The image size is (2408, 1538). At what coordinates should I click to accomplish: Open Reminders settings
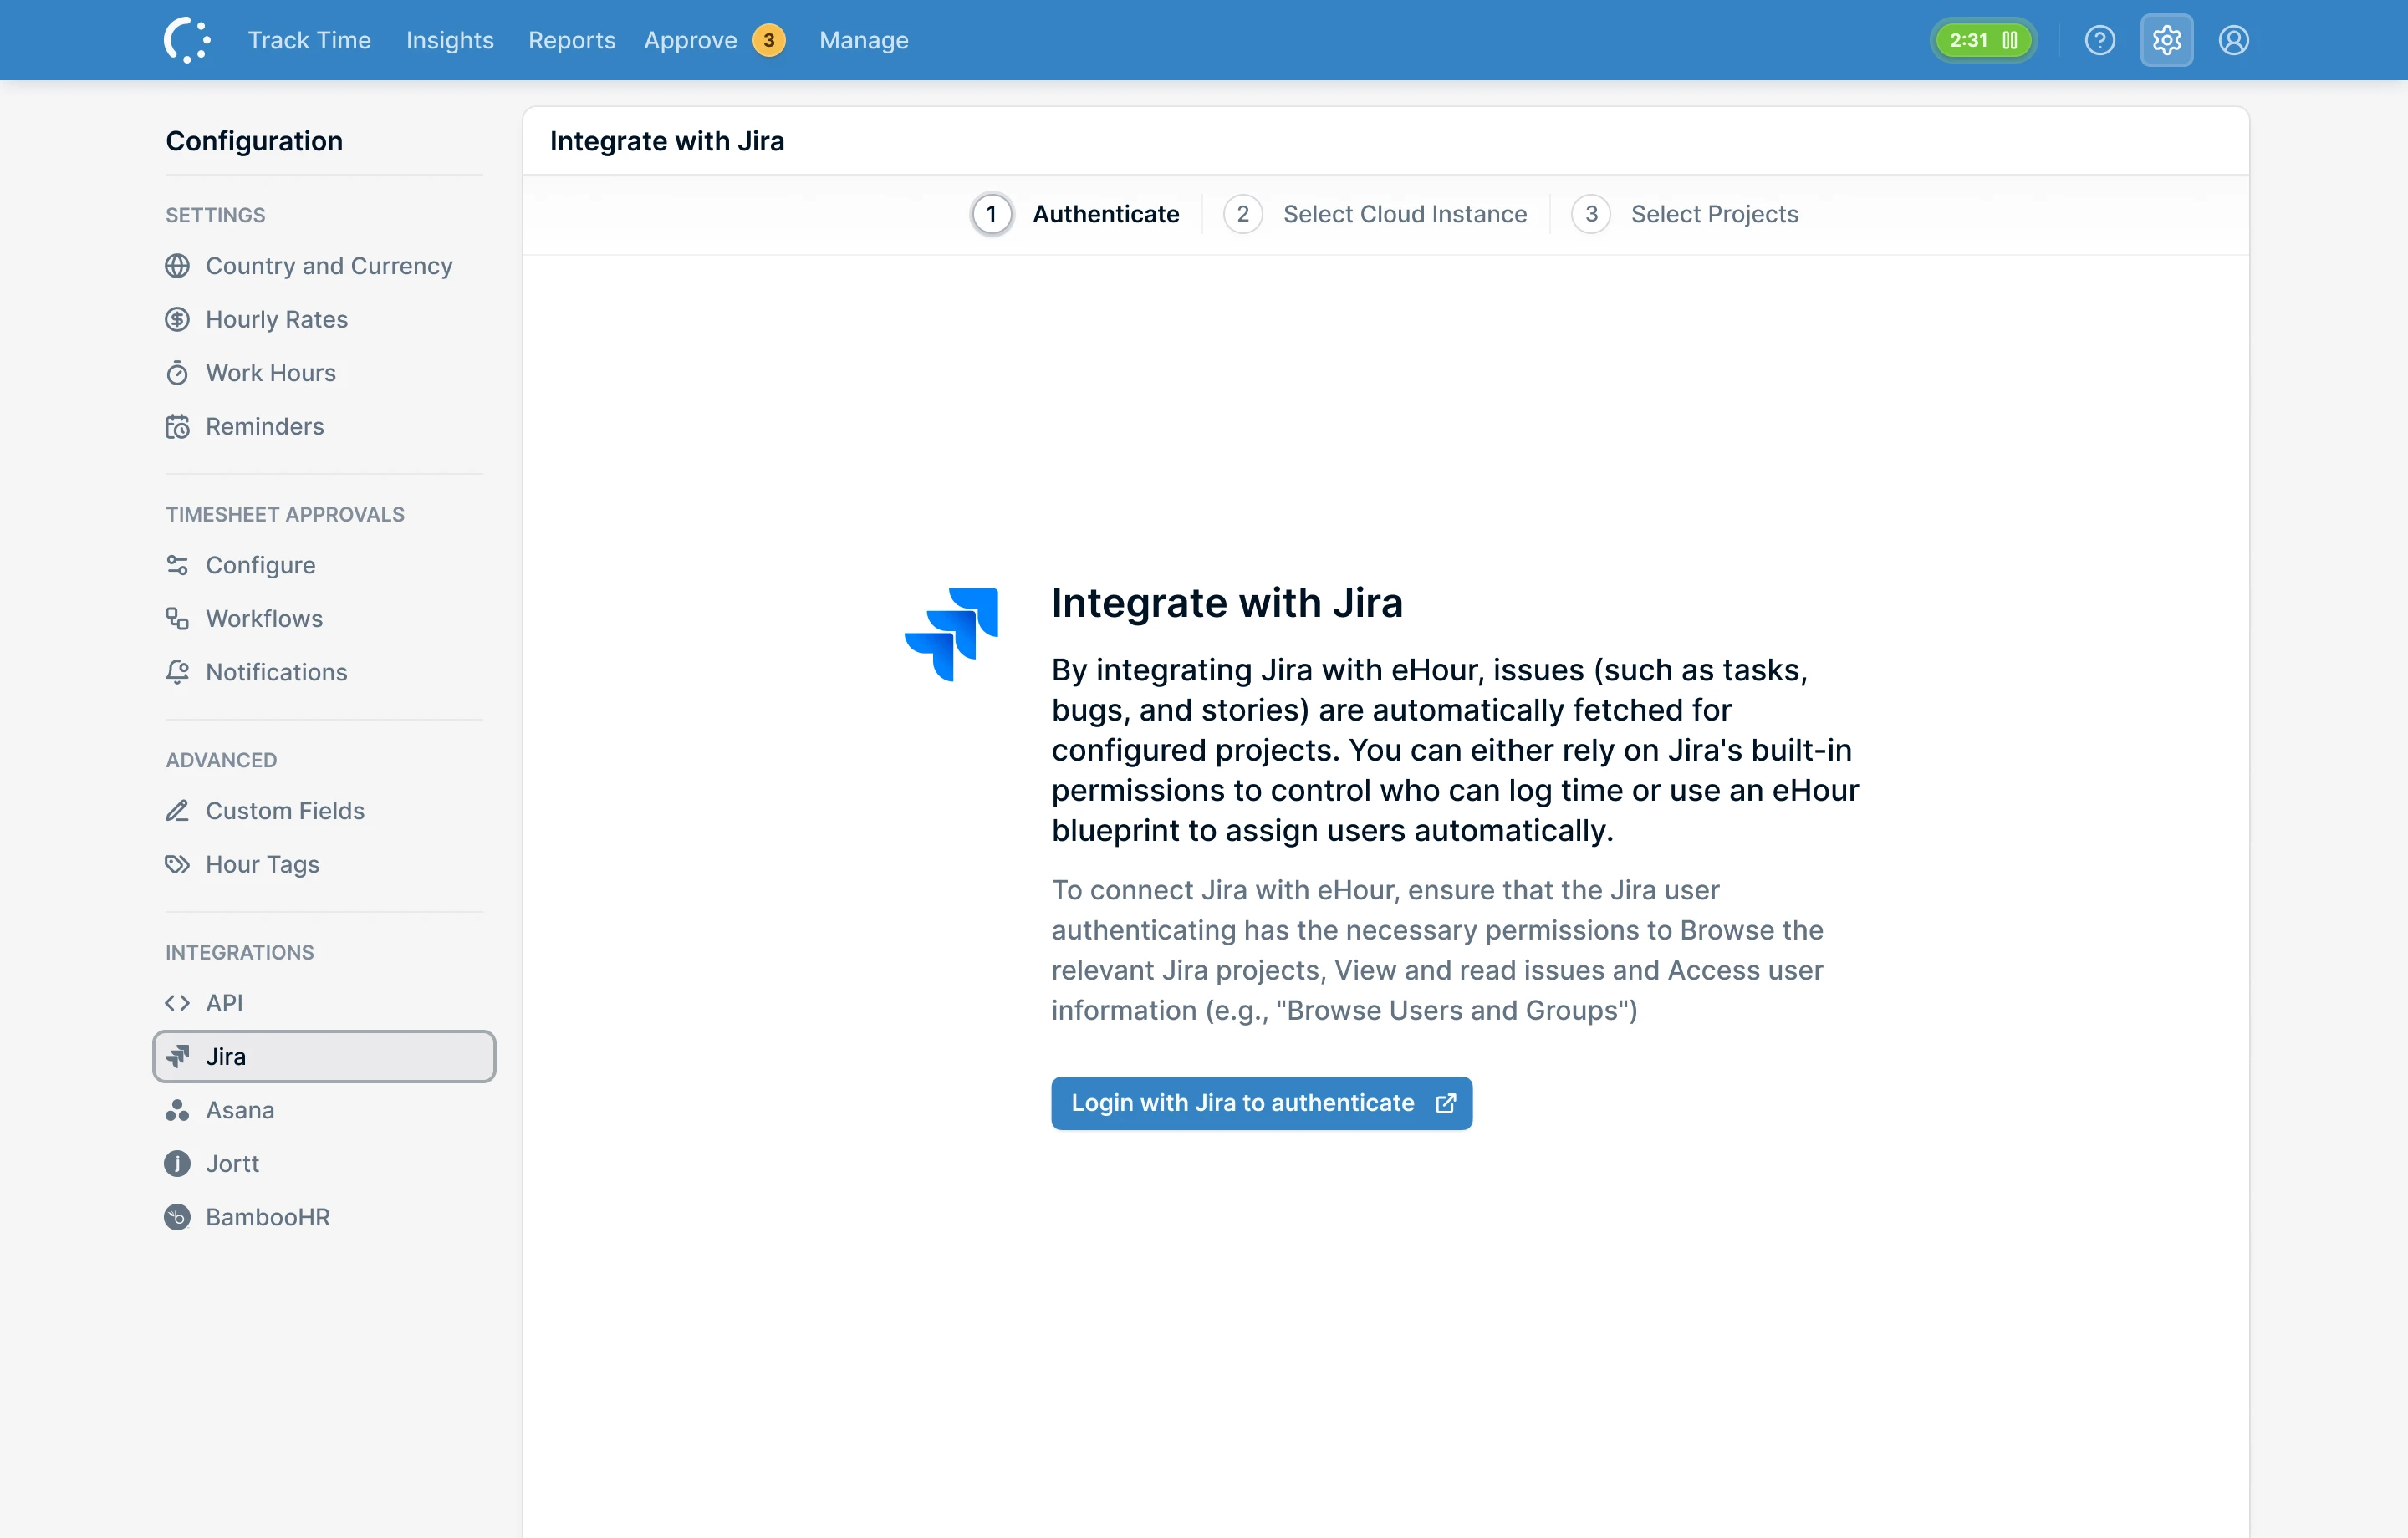[x=324, y=426]
